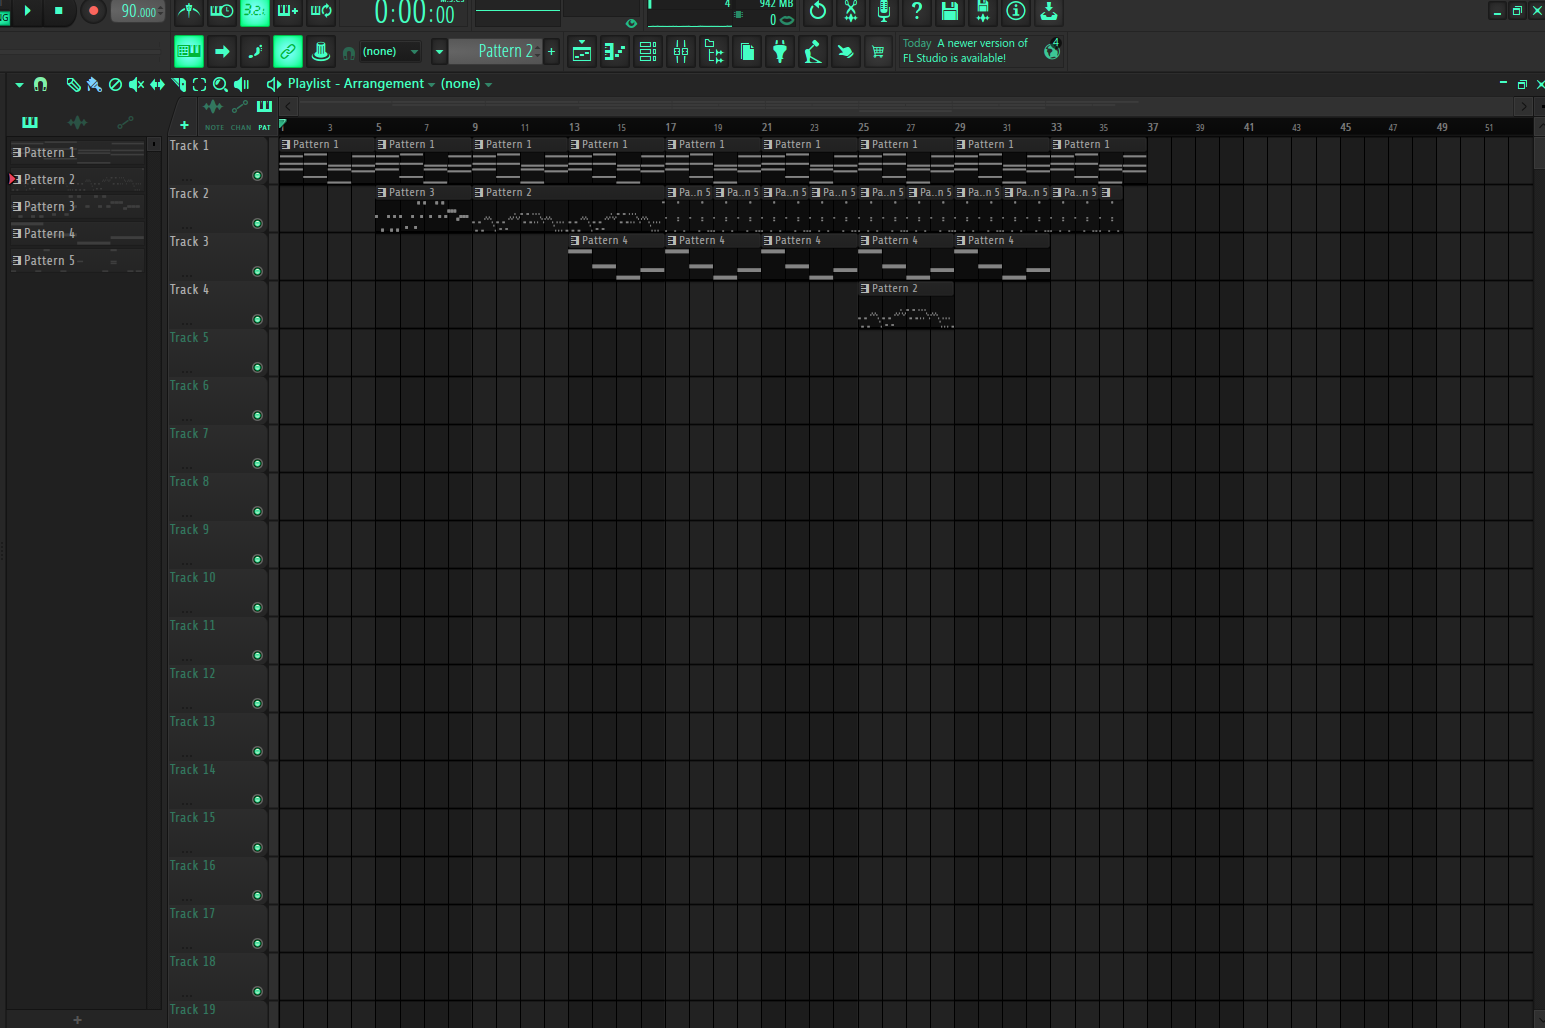Mute Track 4 with its green LED
This screenshot has height=1028, width=1545.
click(x=257, y=319)
